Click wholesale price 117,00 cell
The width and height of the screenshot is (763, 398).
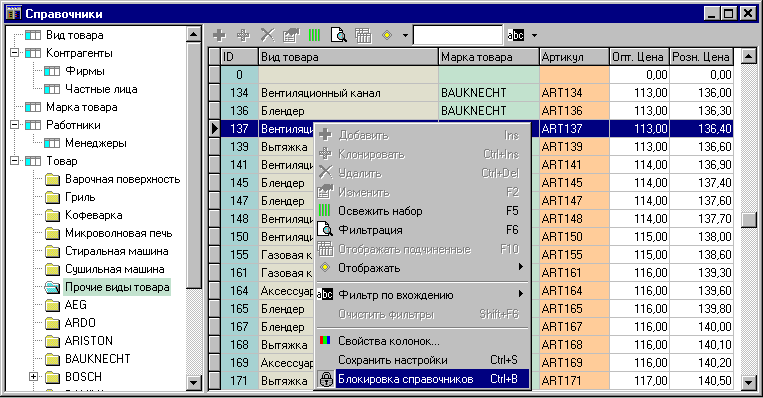(640, 380)
